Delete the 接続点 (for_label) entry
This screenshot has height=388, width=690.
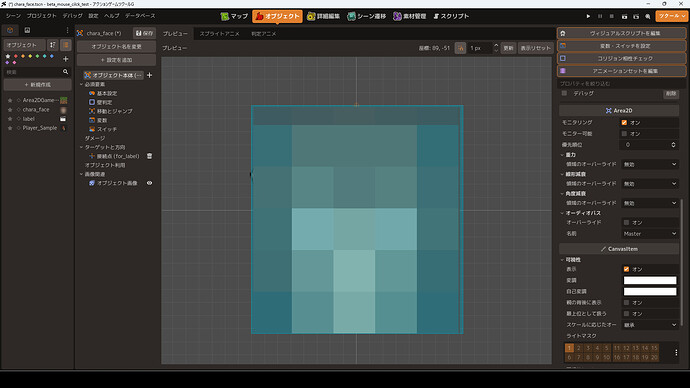tap(150, 156)
